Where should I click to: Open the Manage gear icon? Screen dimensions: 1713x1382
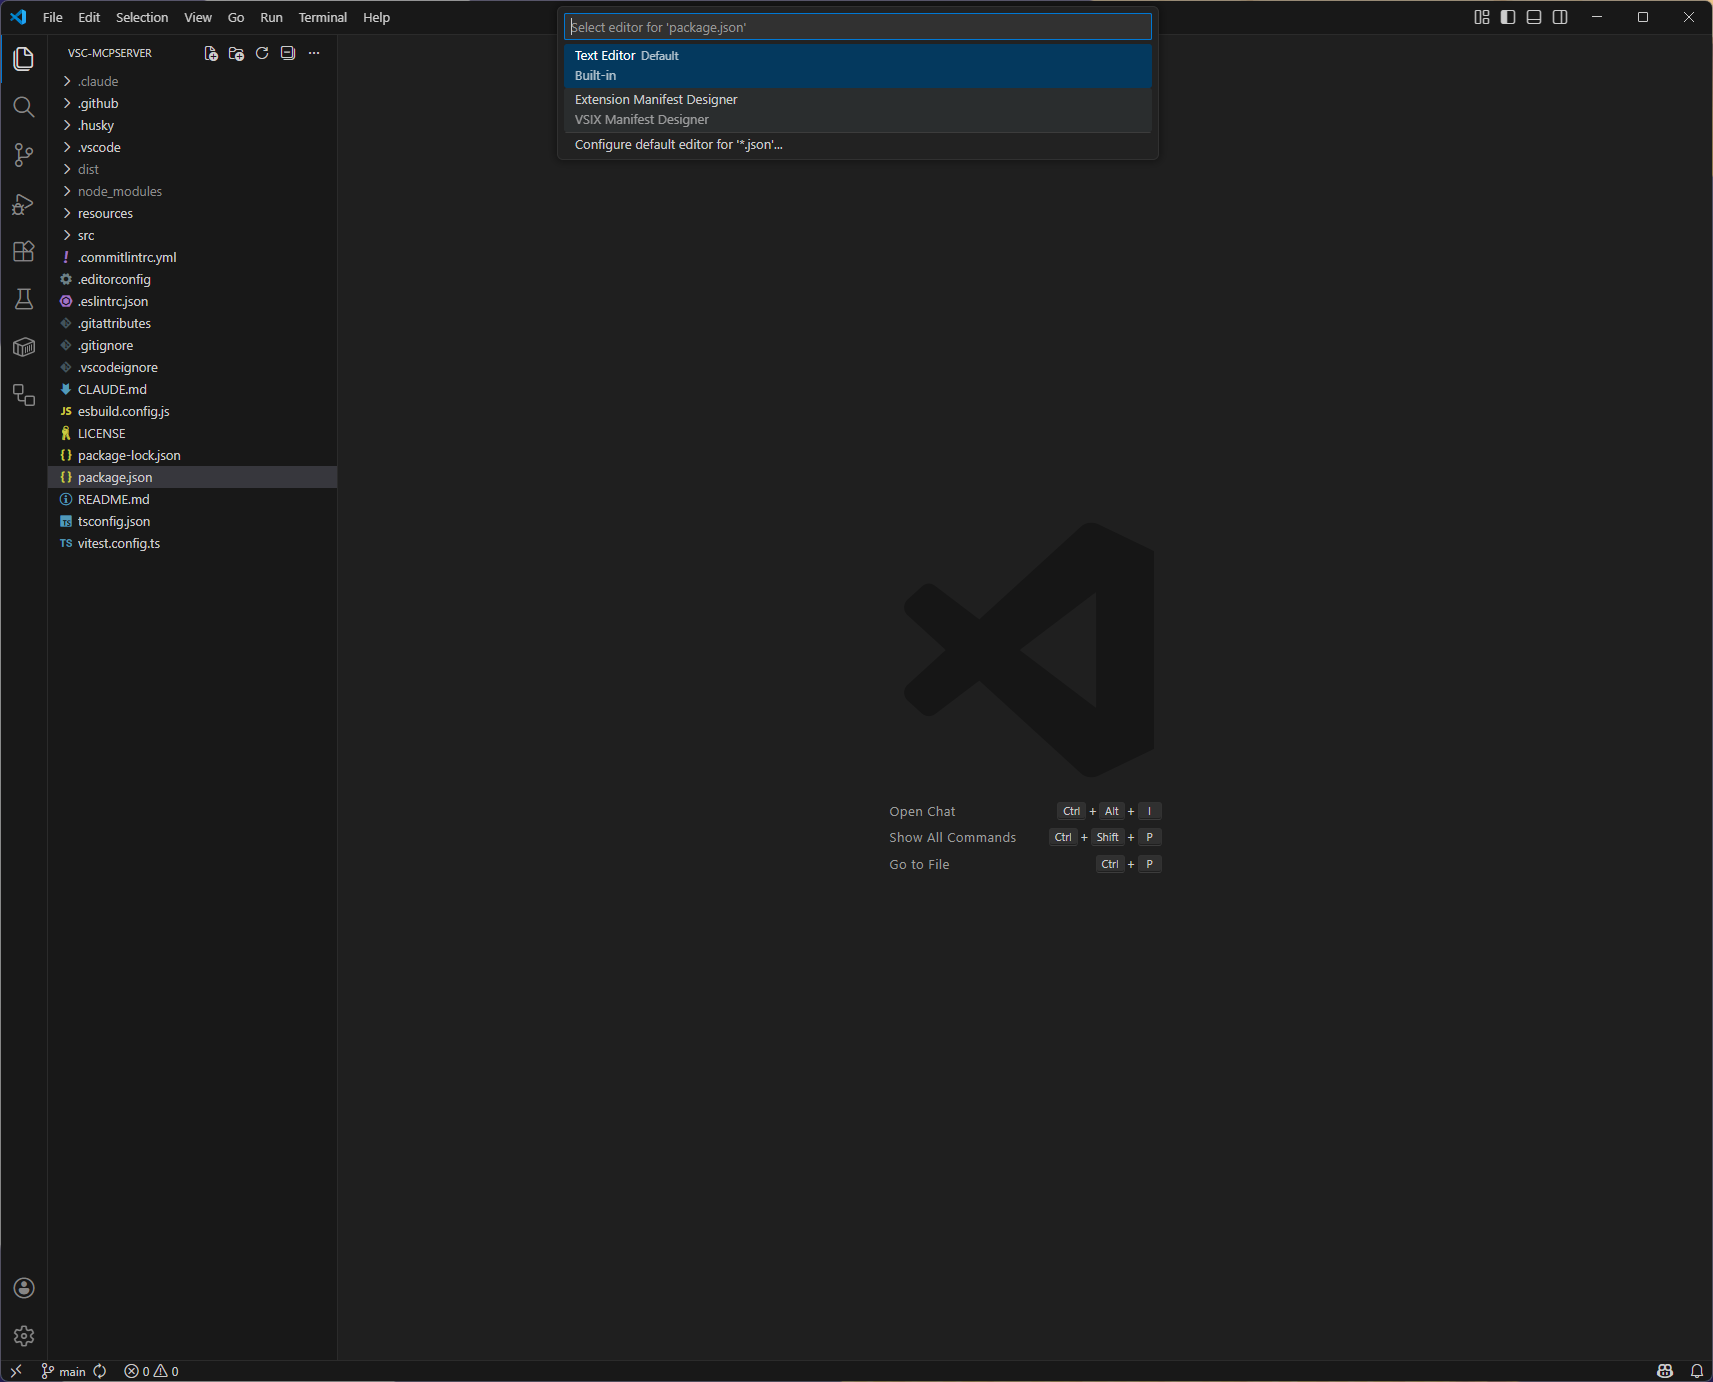(x=24, y=1336)
